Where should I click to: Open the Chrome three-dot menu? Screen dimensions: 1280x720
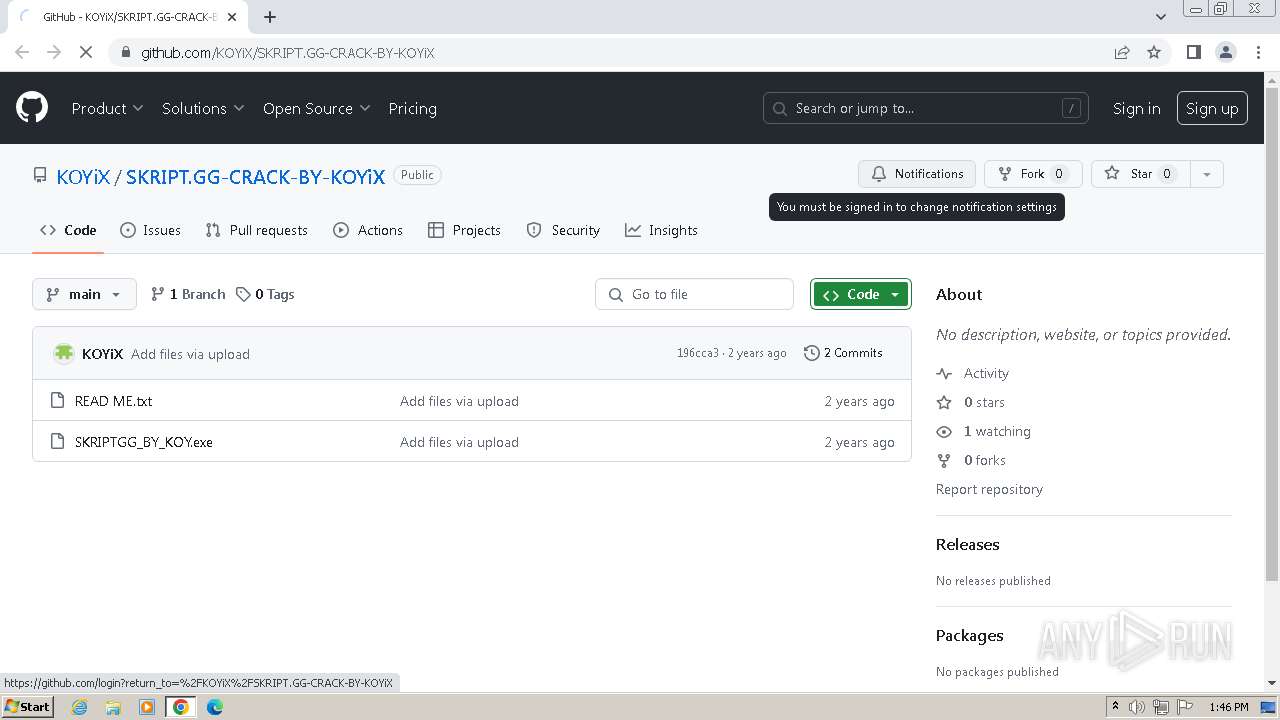click(x=1258, y=52)
